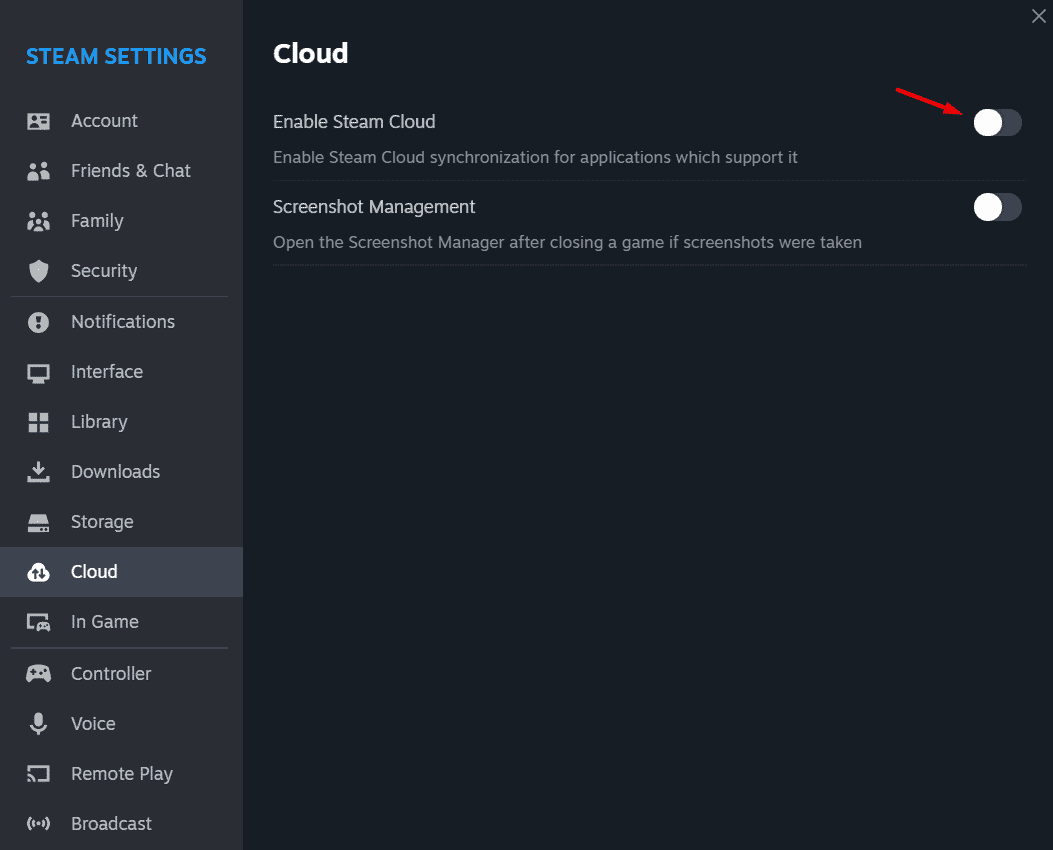
Task: Enable the Steam Cloud toggle
Action: click(x=997, y=122)
